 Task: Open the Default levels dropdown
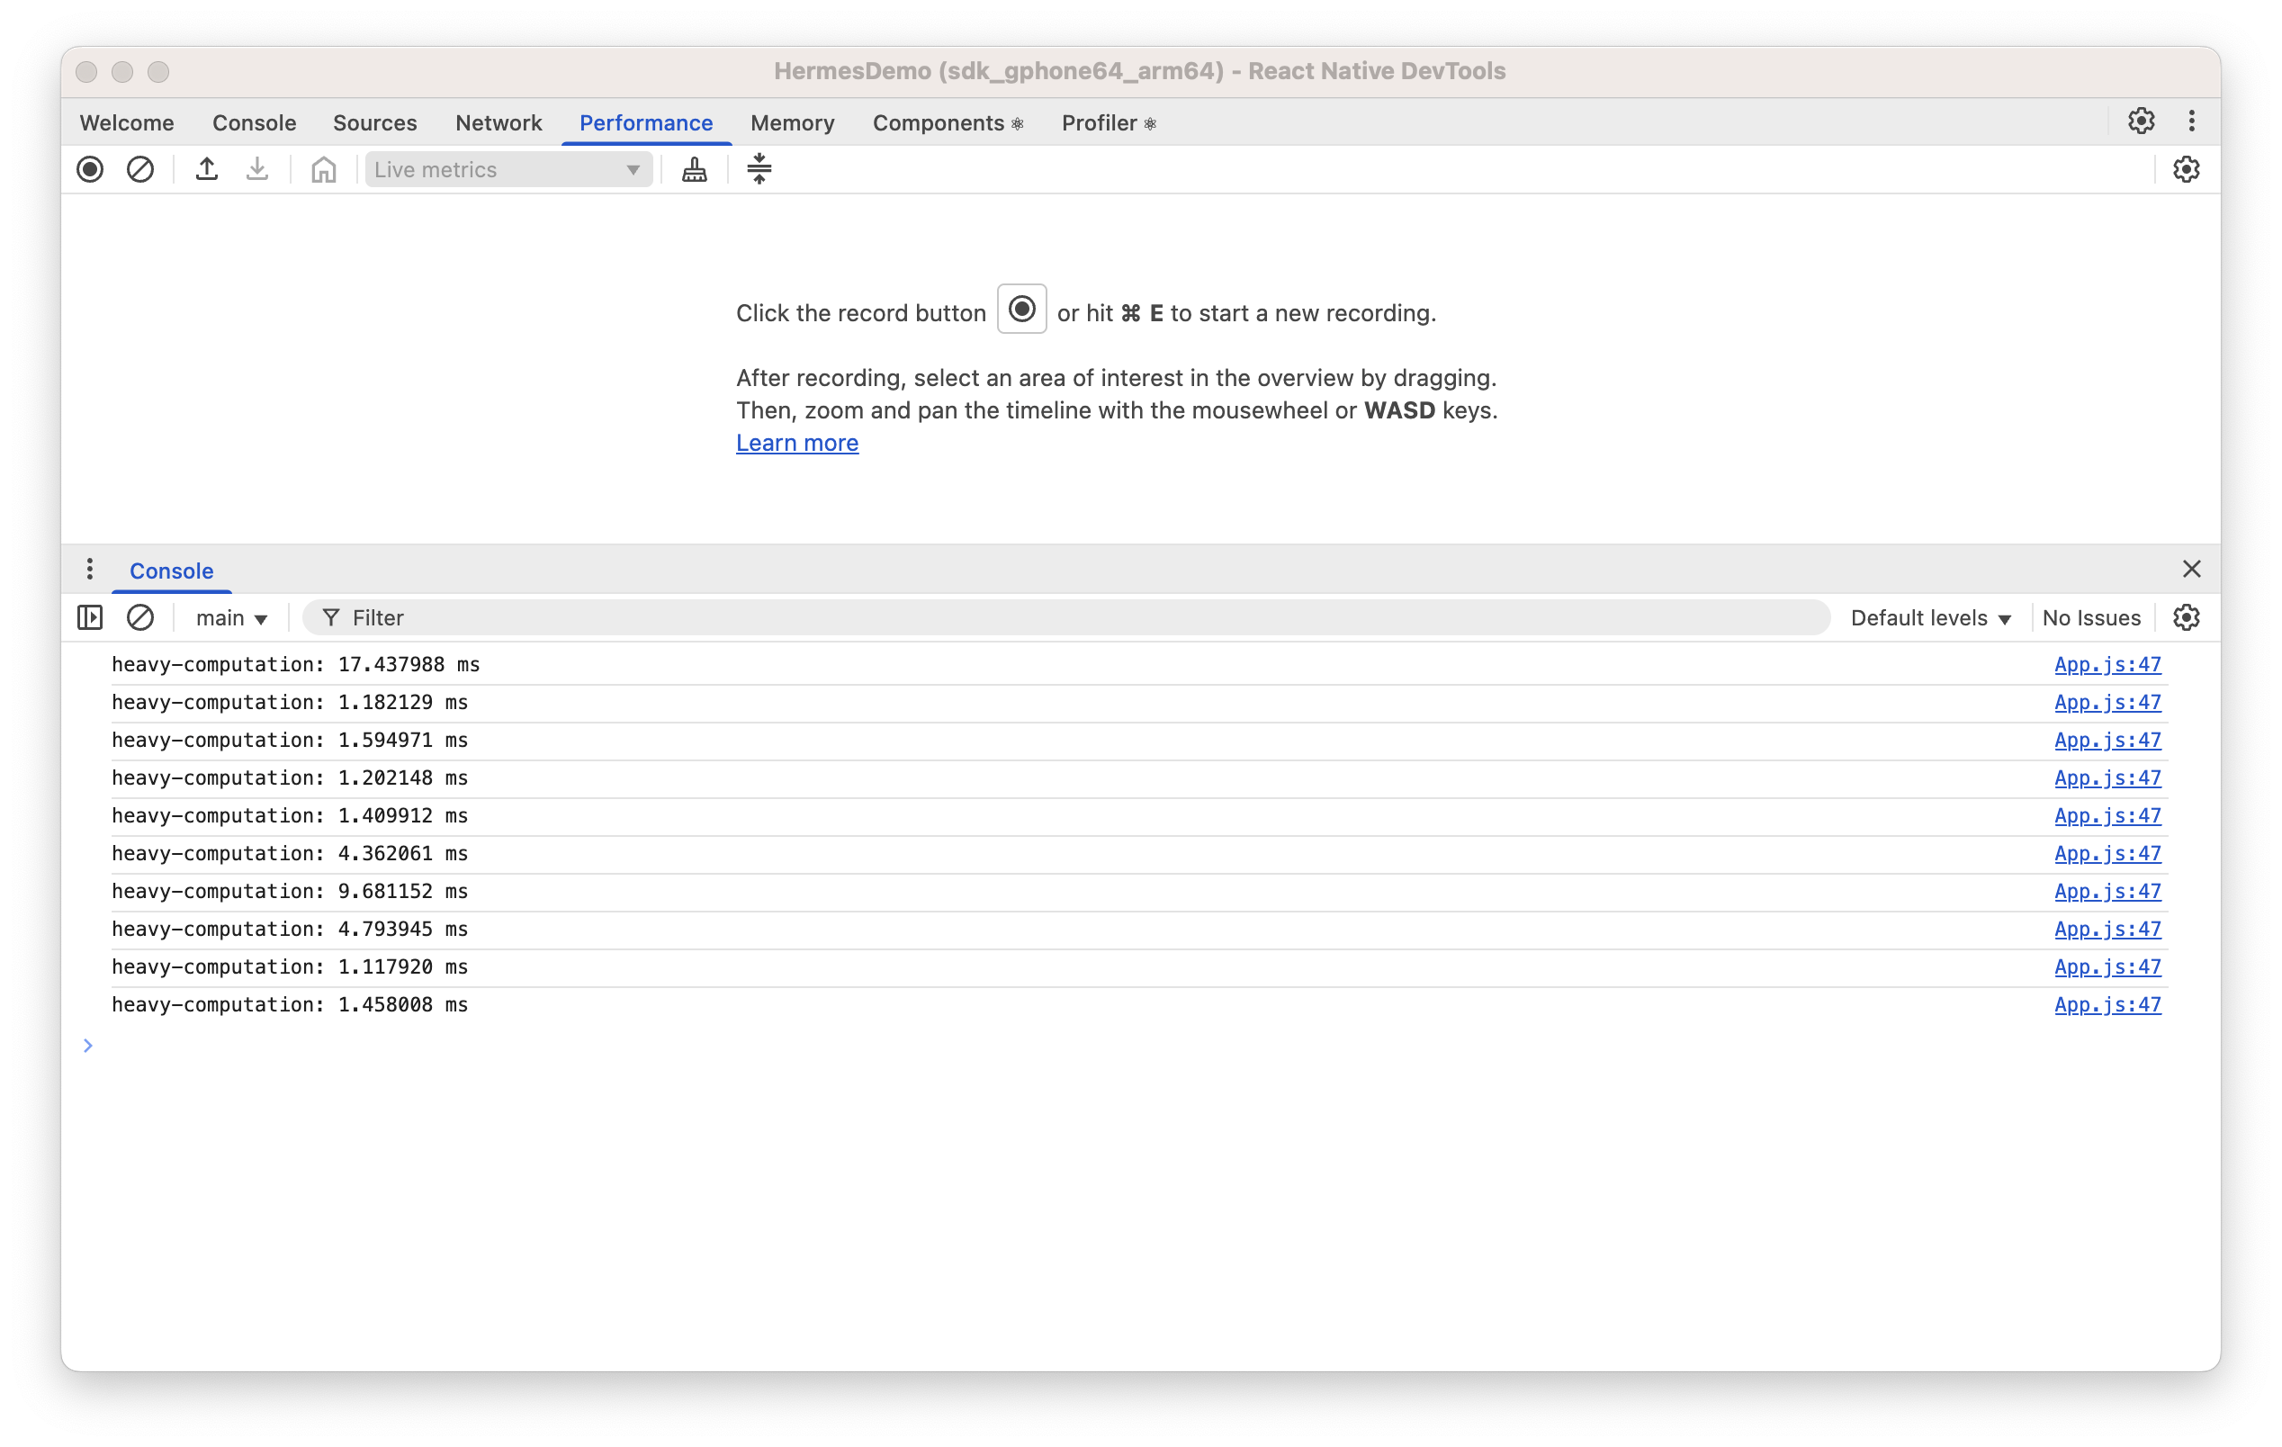point(1930,618)
